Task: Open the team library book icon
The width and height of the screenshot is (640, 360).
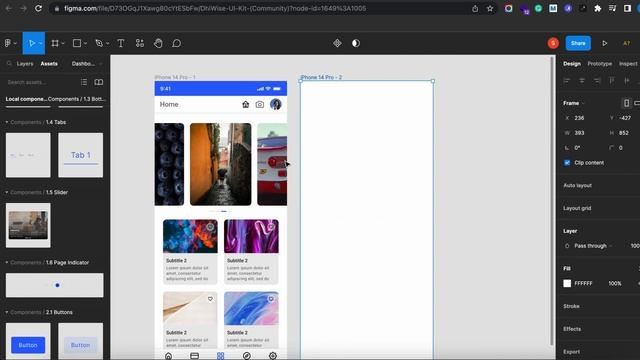Action: [x=99, y=82]
